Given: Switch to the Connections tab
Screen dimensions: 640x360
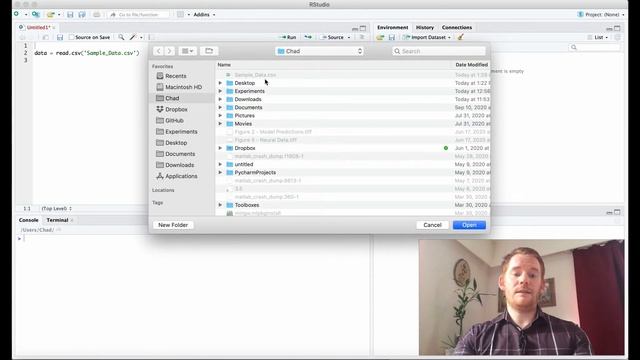Looking at the screenshot, I should 457,27.
